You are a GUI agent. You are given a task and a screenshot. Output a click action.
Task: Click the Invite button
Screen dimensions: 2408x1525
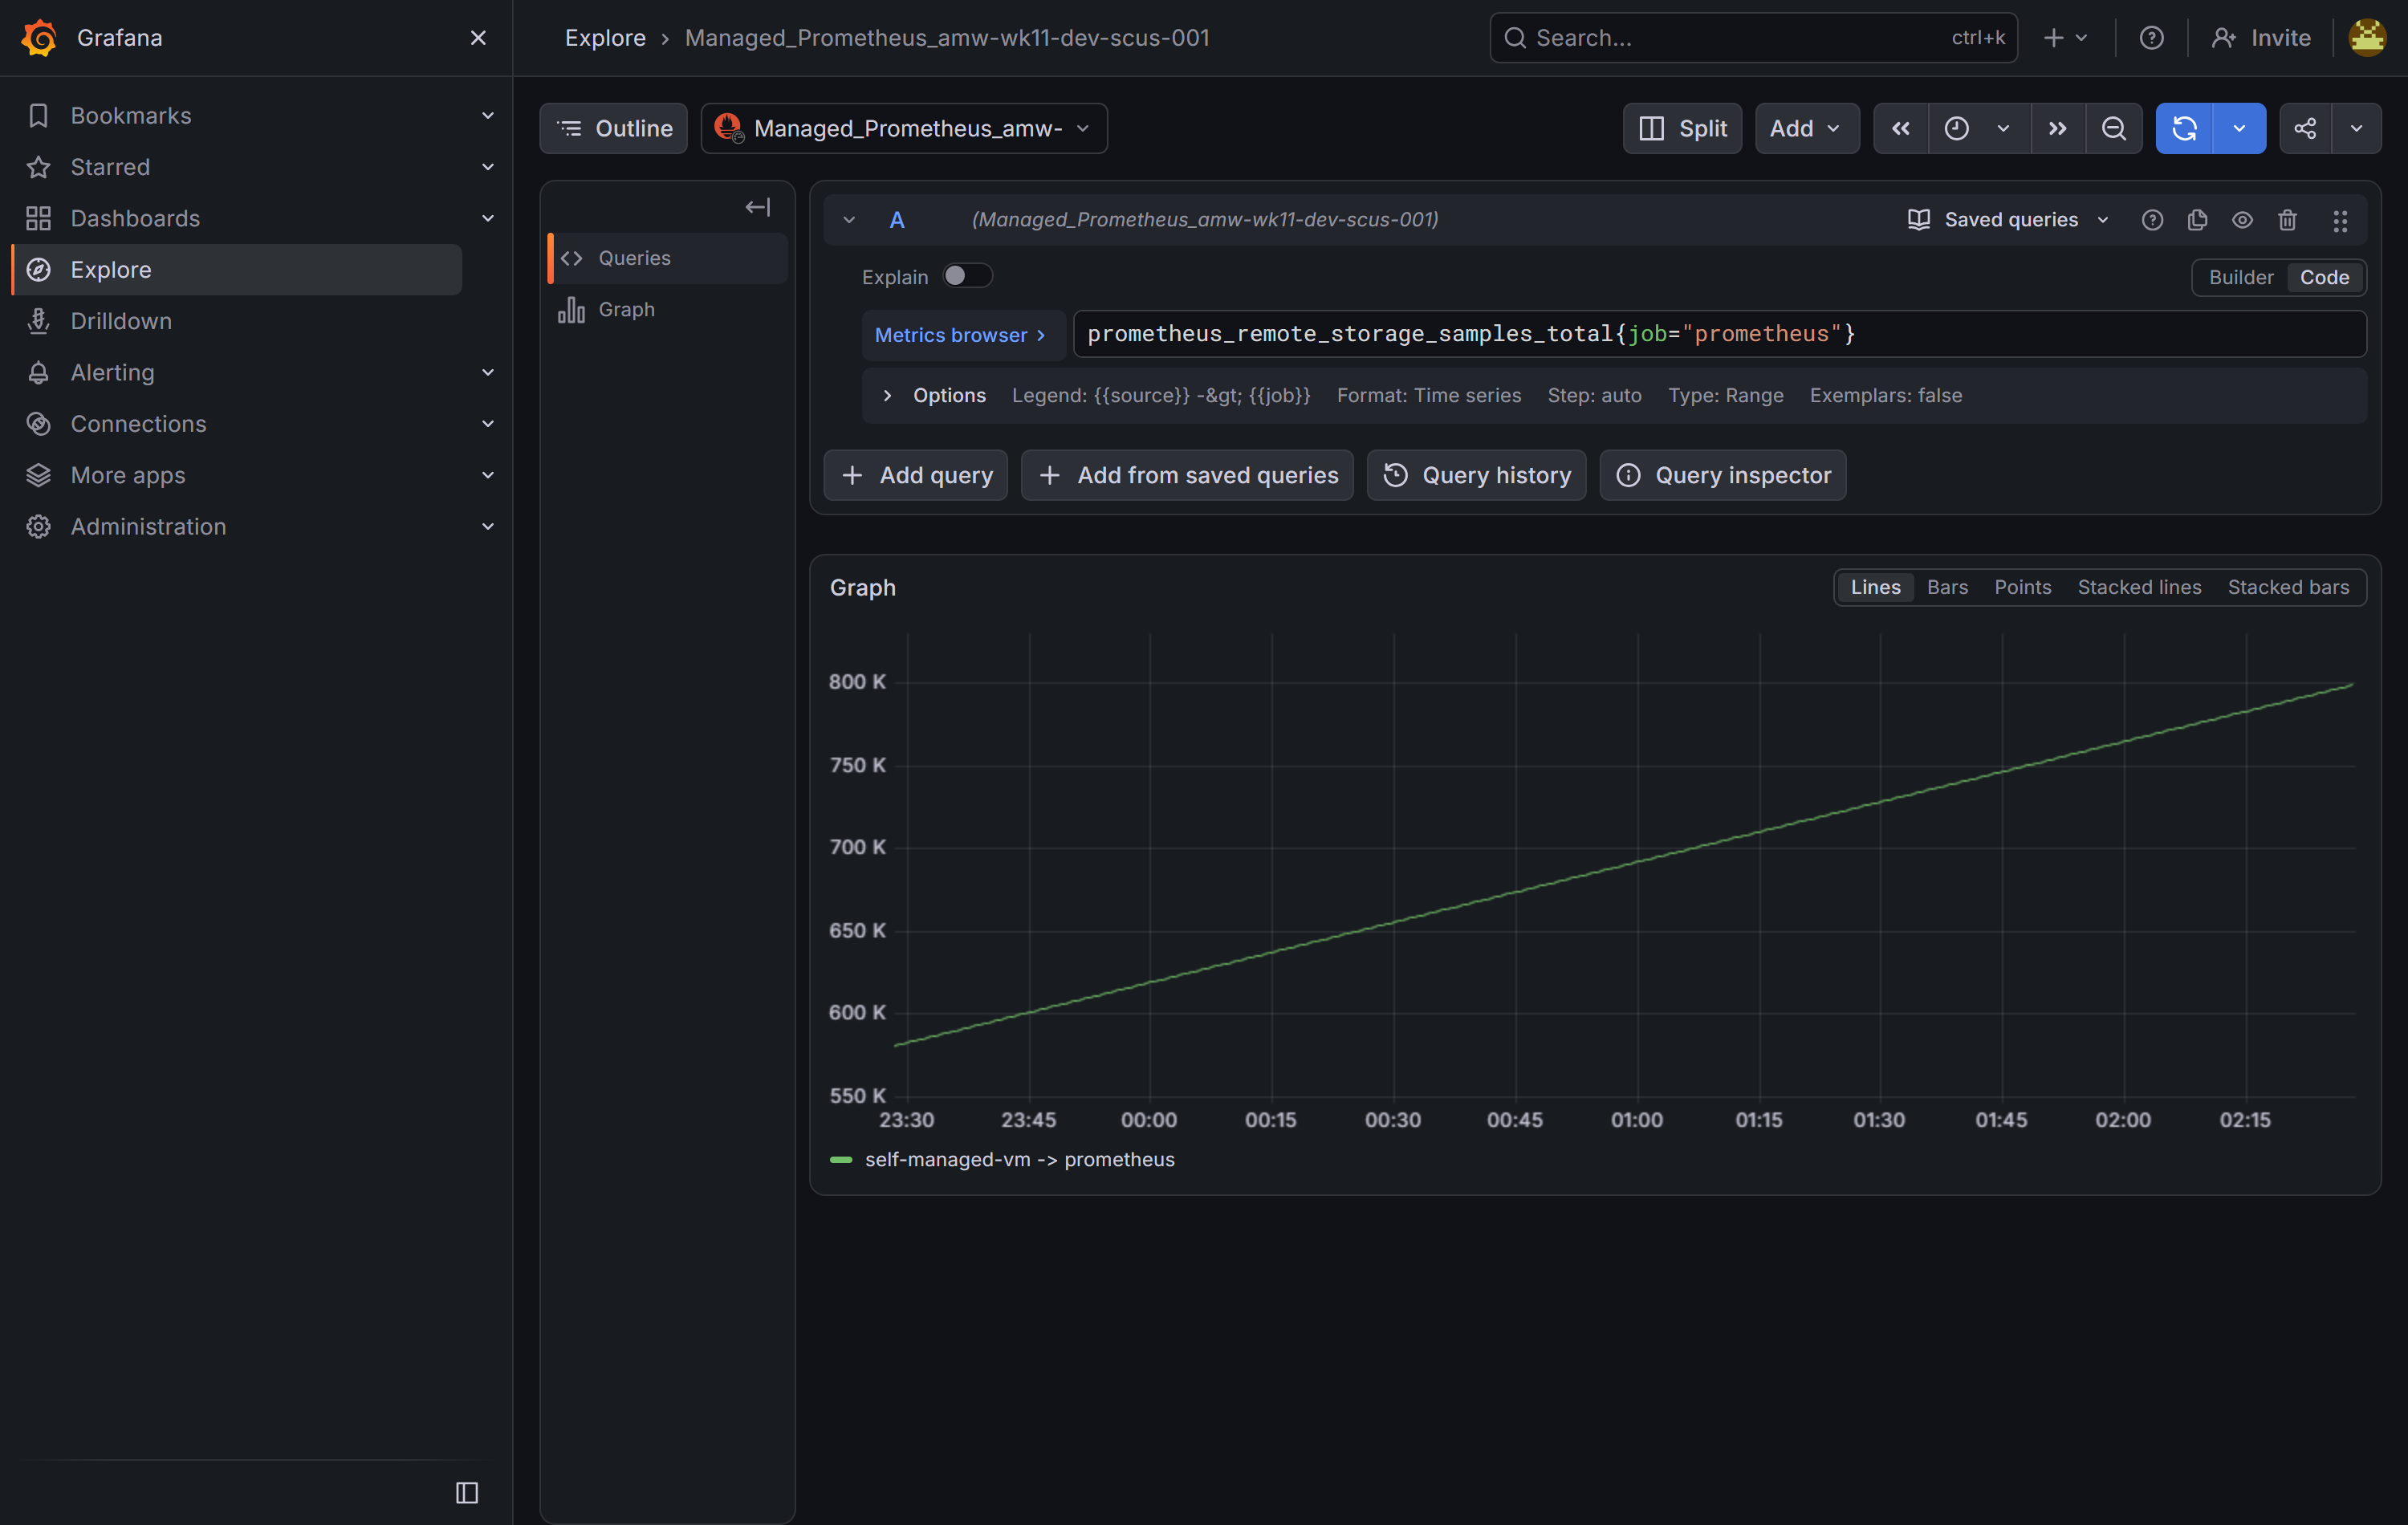(2261, 38)
